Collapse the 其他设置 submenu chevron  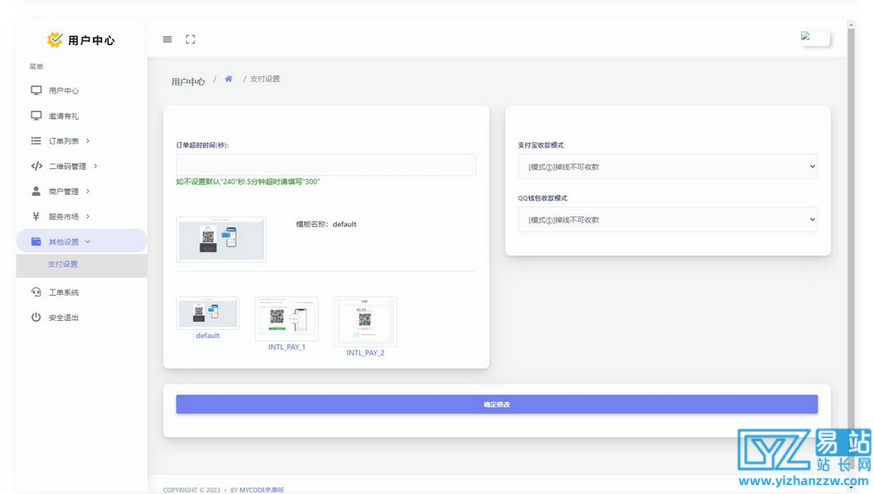pyautogui.click(x=88, y=241)
